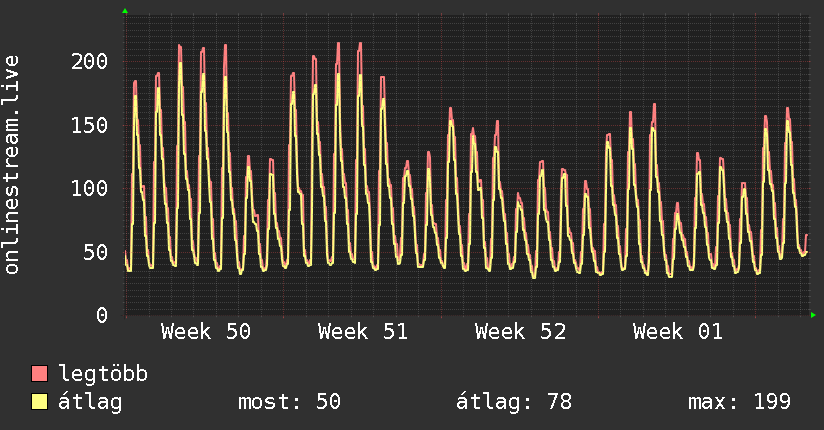Click the 0 y-axis tick label

(x=102, y=315)
